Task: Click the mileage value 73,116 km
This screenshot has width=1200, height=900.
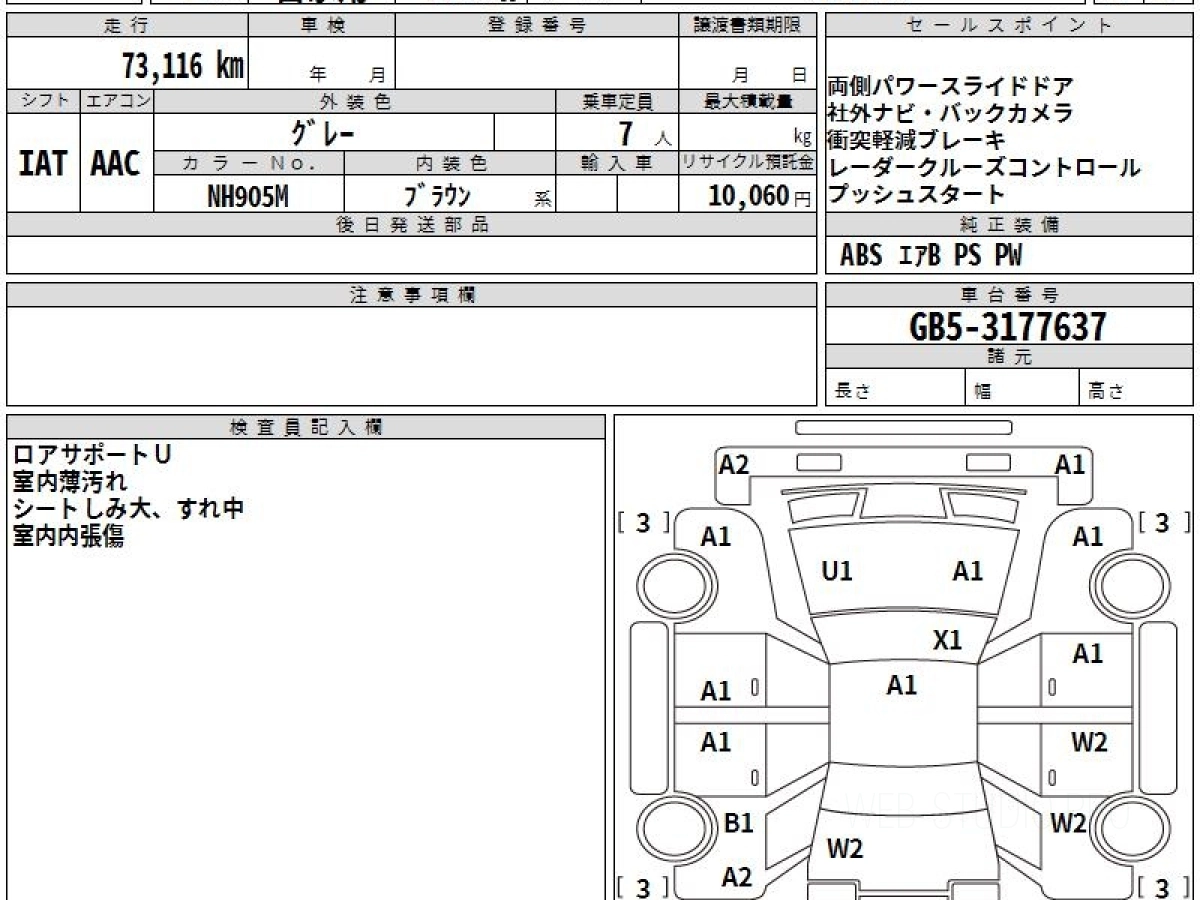Action: pos(183,66)
